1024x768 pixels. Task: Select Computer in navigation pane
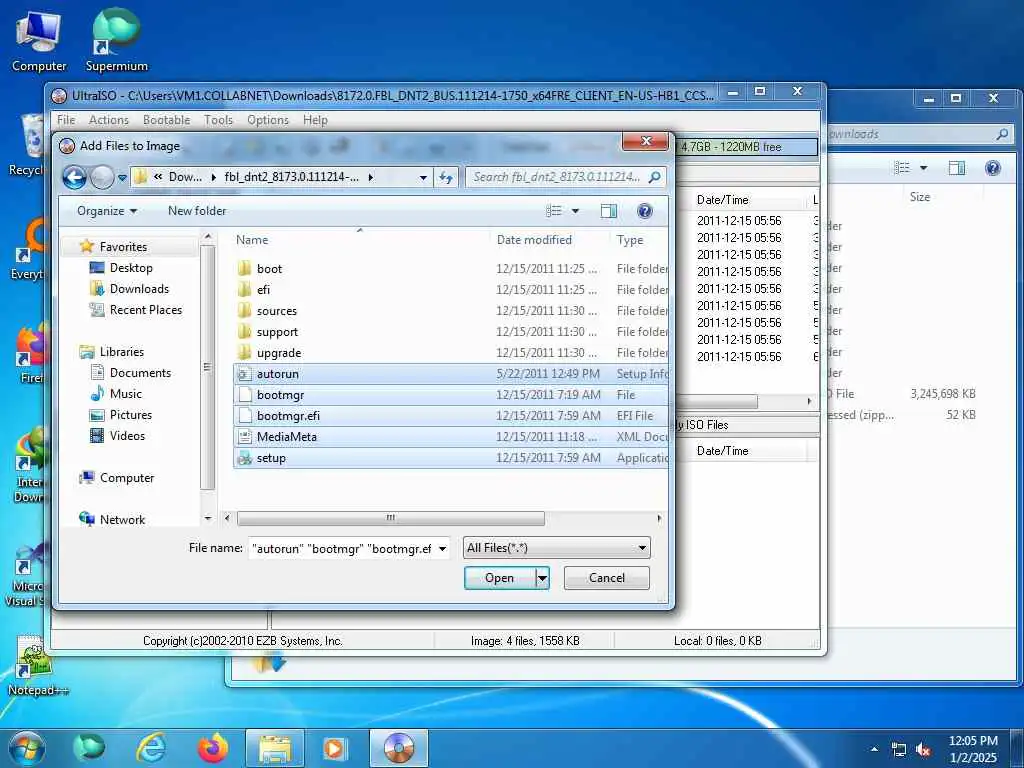(x=127, y=478)
